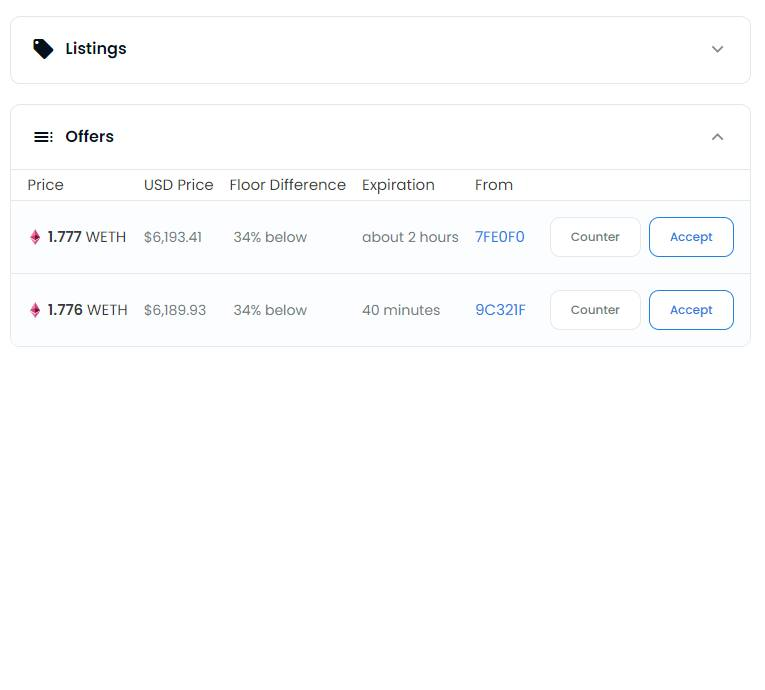Counter the offer from 9C321F
Screen dimensions: 765x690
tap(595, 310)
